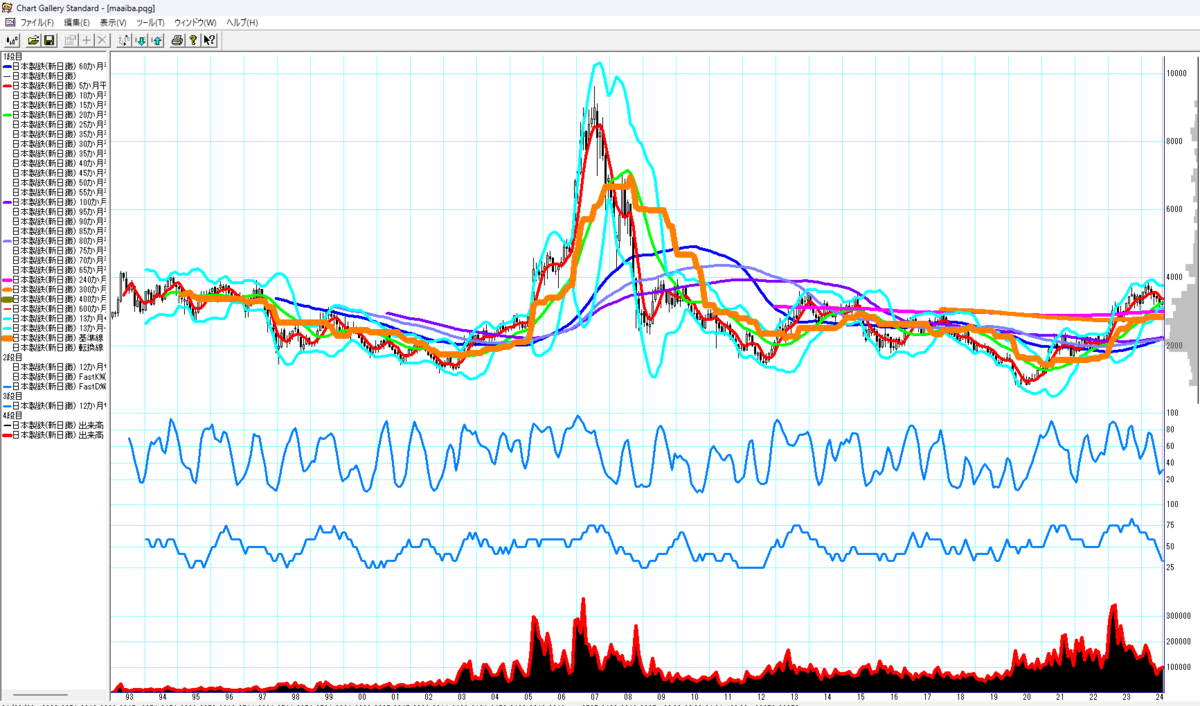Viewport: 1200px width, 706px height.
Task: Select the 3段目 section header
Action: (12, 396)
